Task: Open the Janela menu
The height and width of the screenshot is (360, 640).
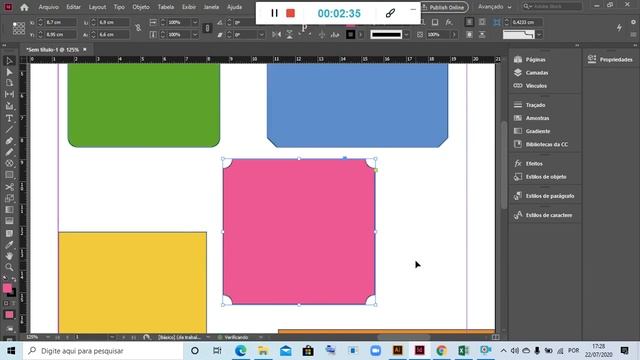Action: click(211, 7)
